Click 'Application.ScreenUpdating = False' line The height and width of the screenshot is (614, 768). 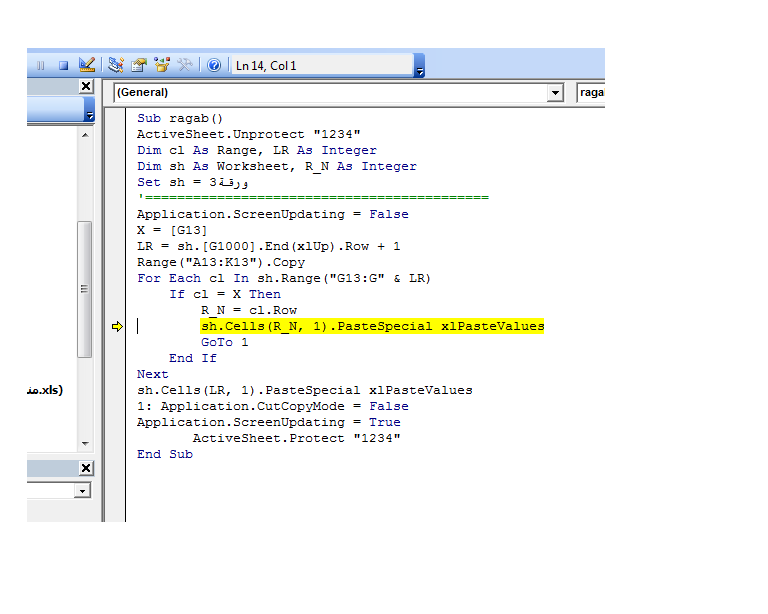click(273, 214)
